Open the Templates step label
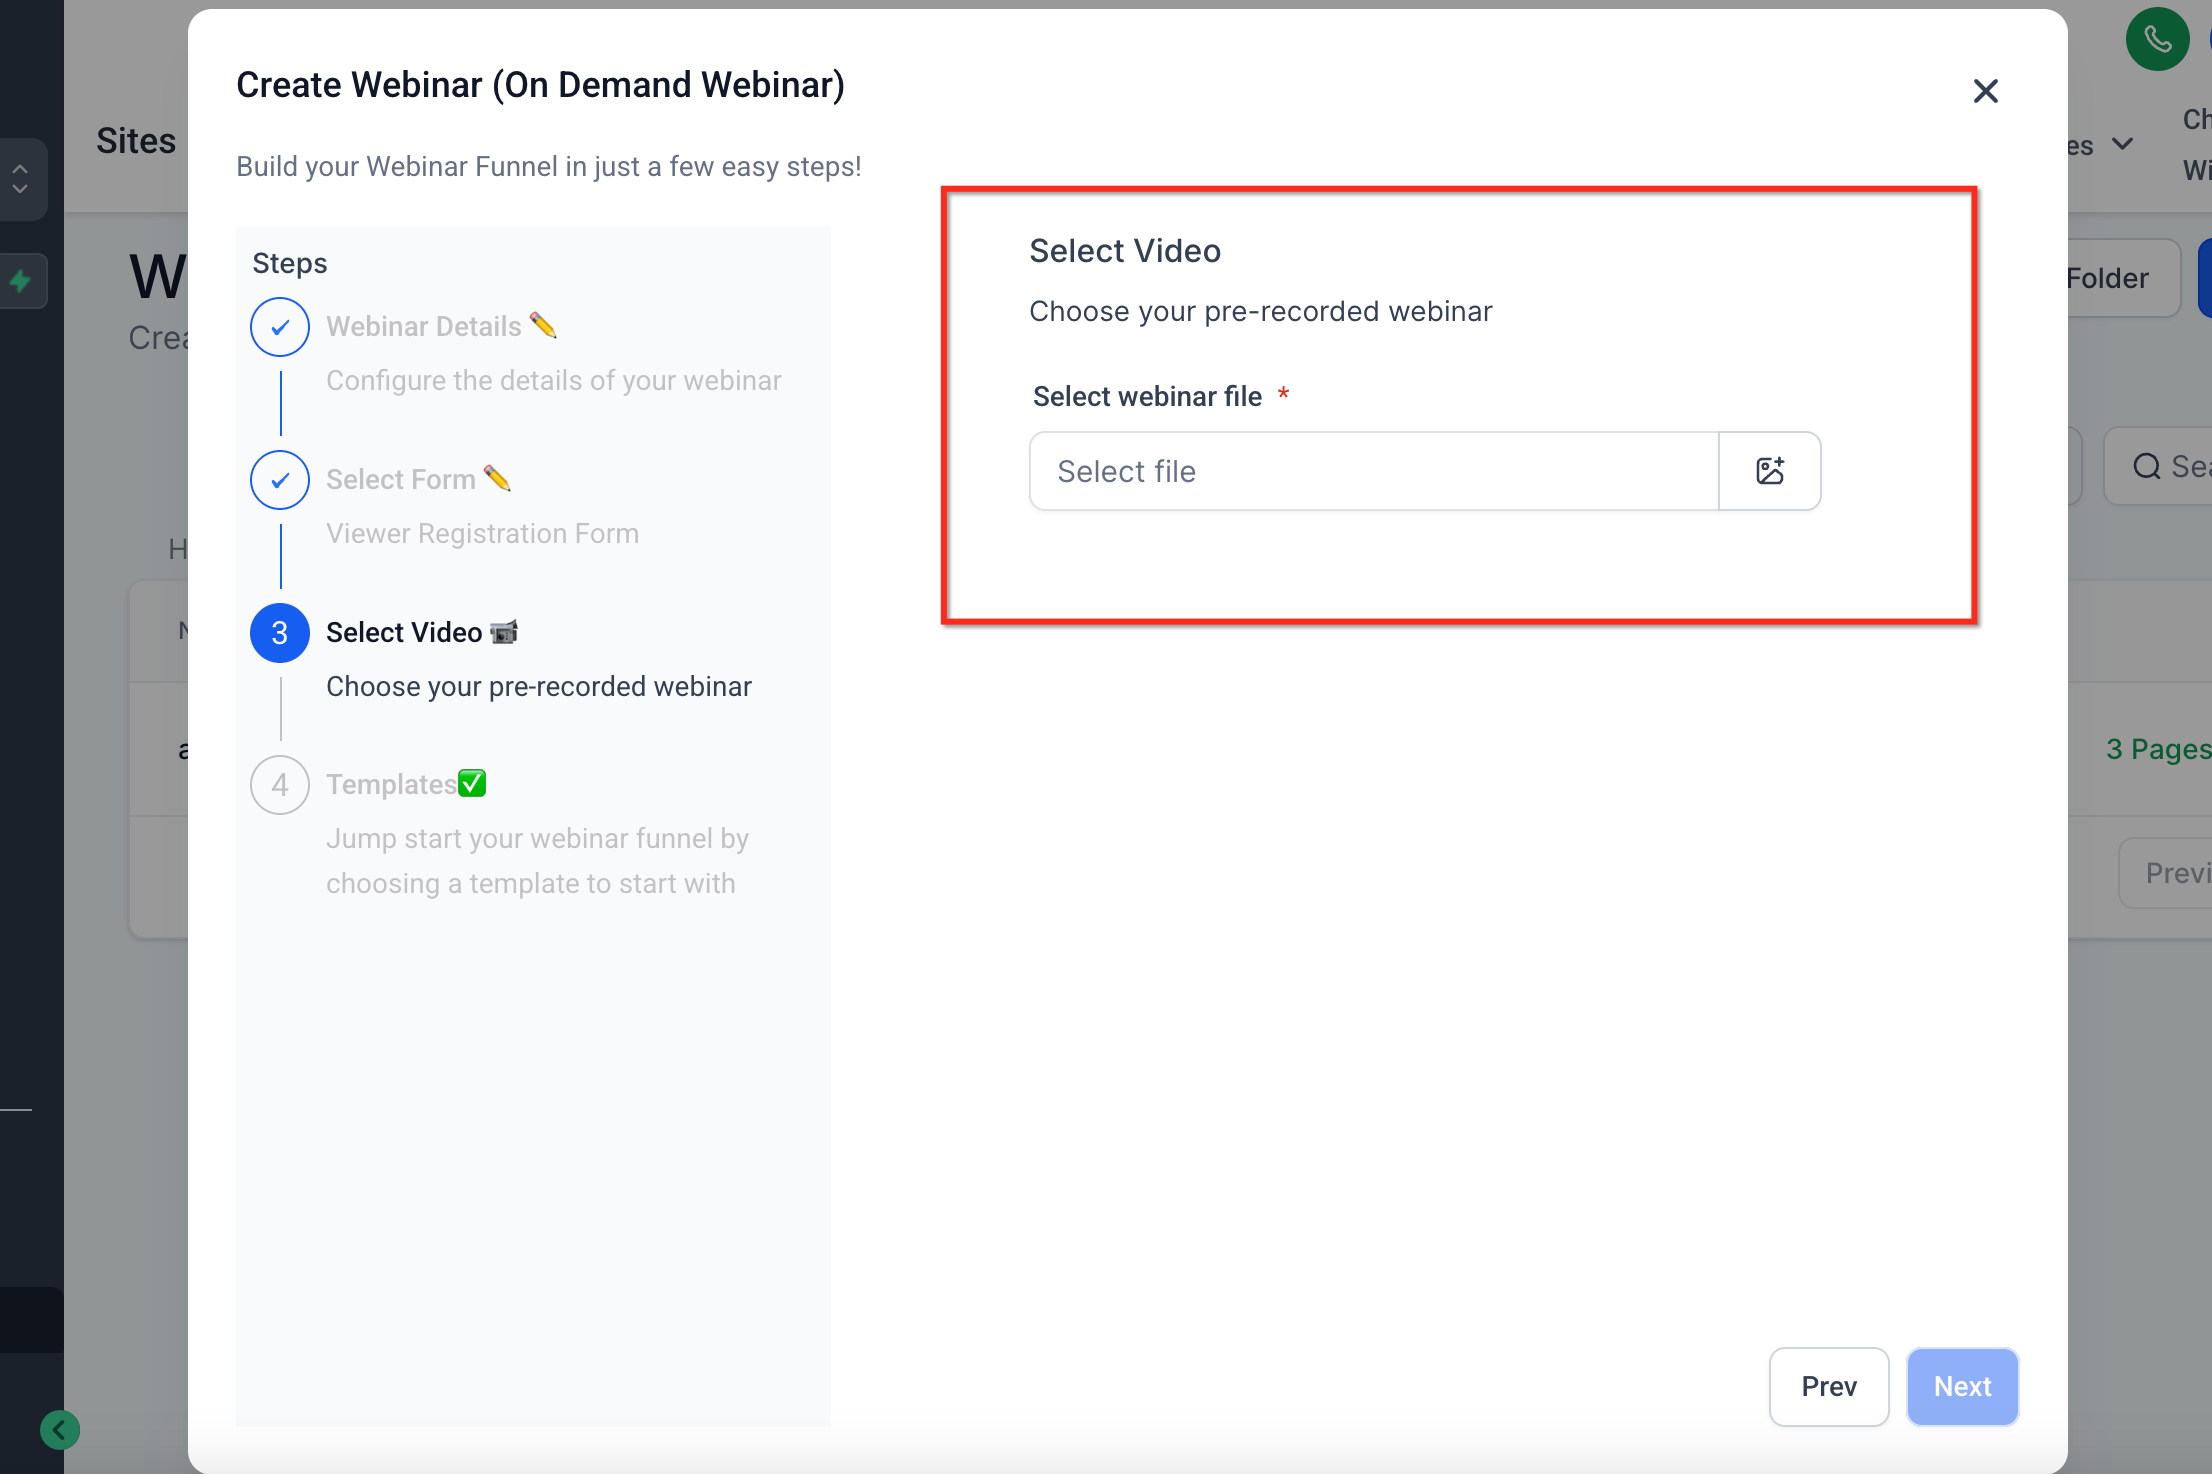The height and width of the screenshot is (1474, 2212). tap(391, 785)
